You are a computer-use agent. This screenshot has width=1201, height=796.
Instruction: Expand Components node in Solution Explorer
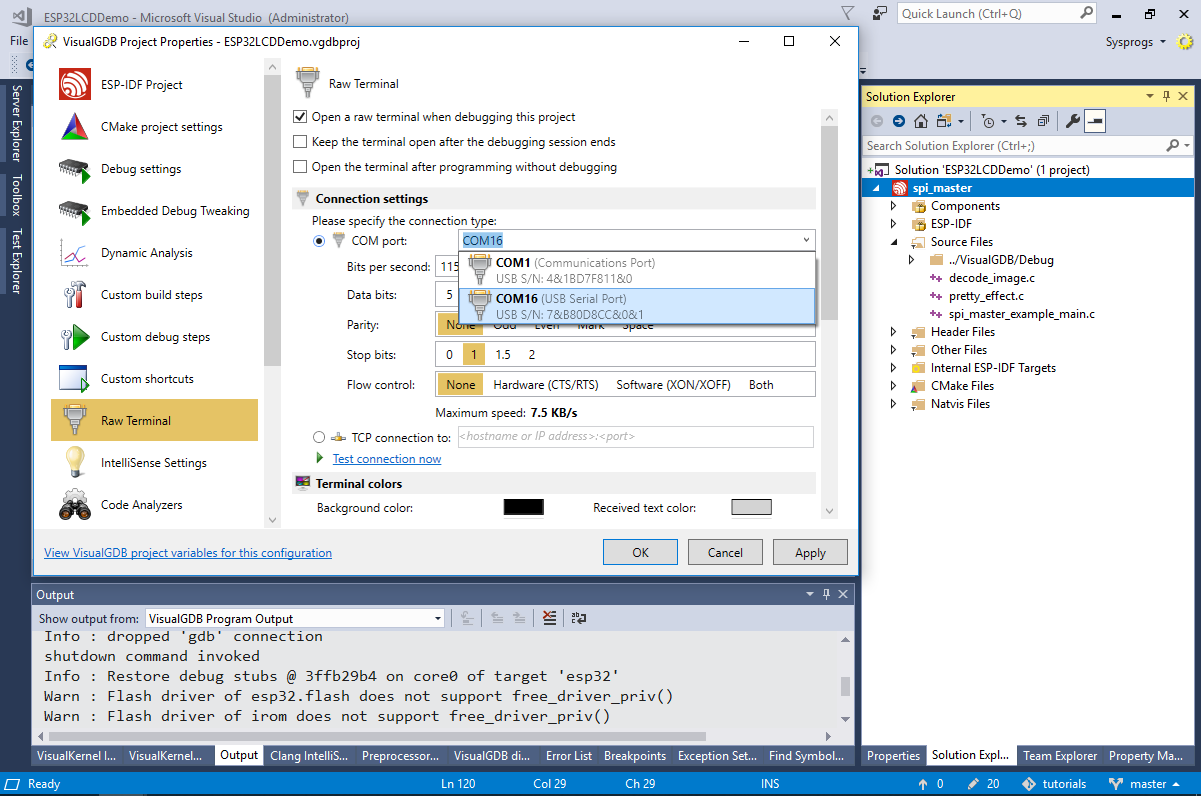pos(894,206)
